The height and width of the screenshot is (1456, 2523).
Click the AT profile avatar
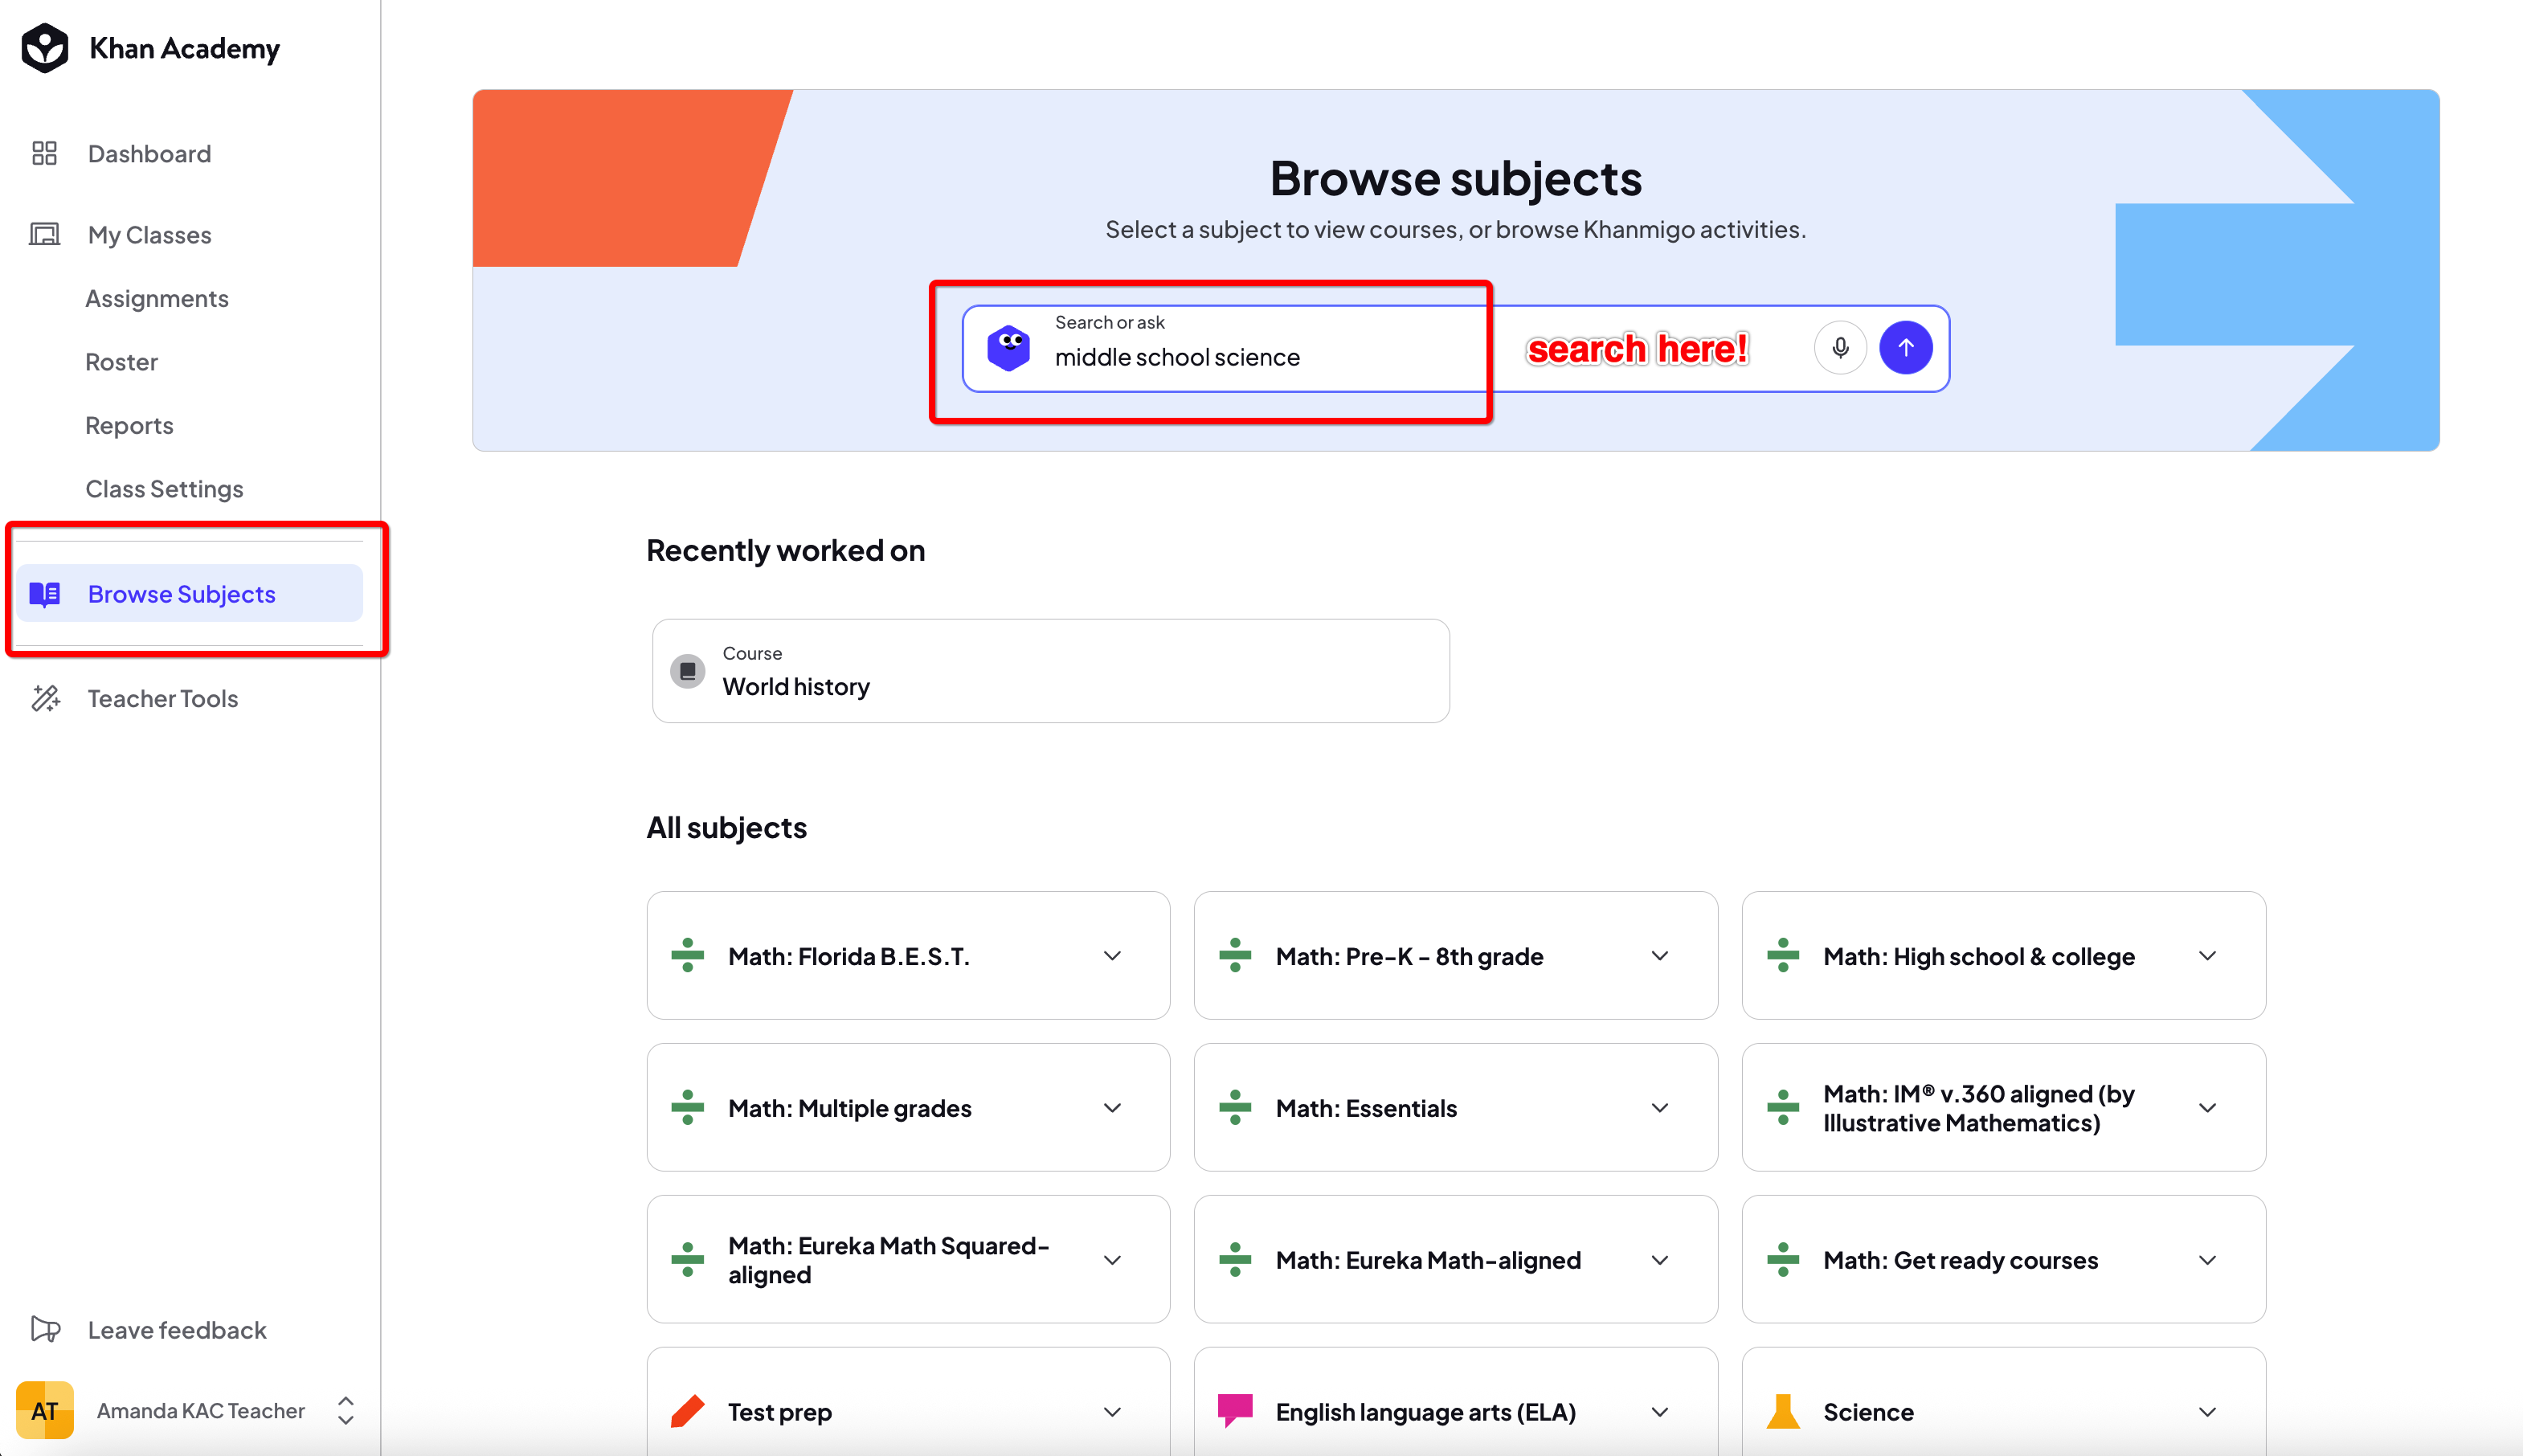(45, 1410)
